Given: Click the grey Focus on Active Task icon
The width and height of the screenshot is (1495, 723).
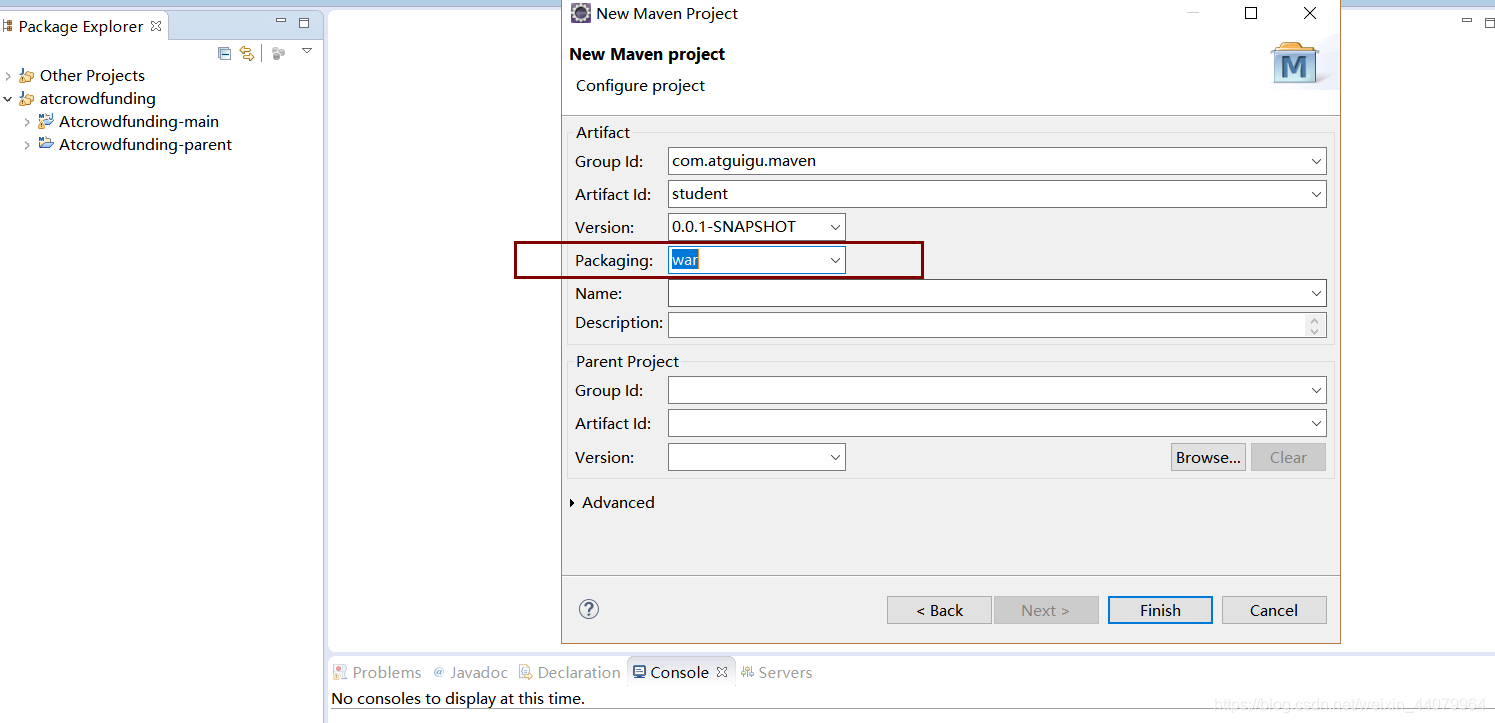Looking at the screenshot, I should point(279,53).
